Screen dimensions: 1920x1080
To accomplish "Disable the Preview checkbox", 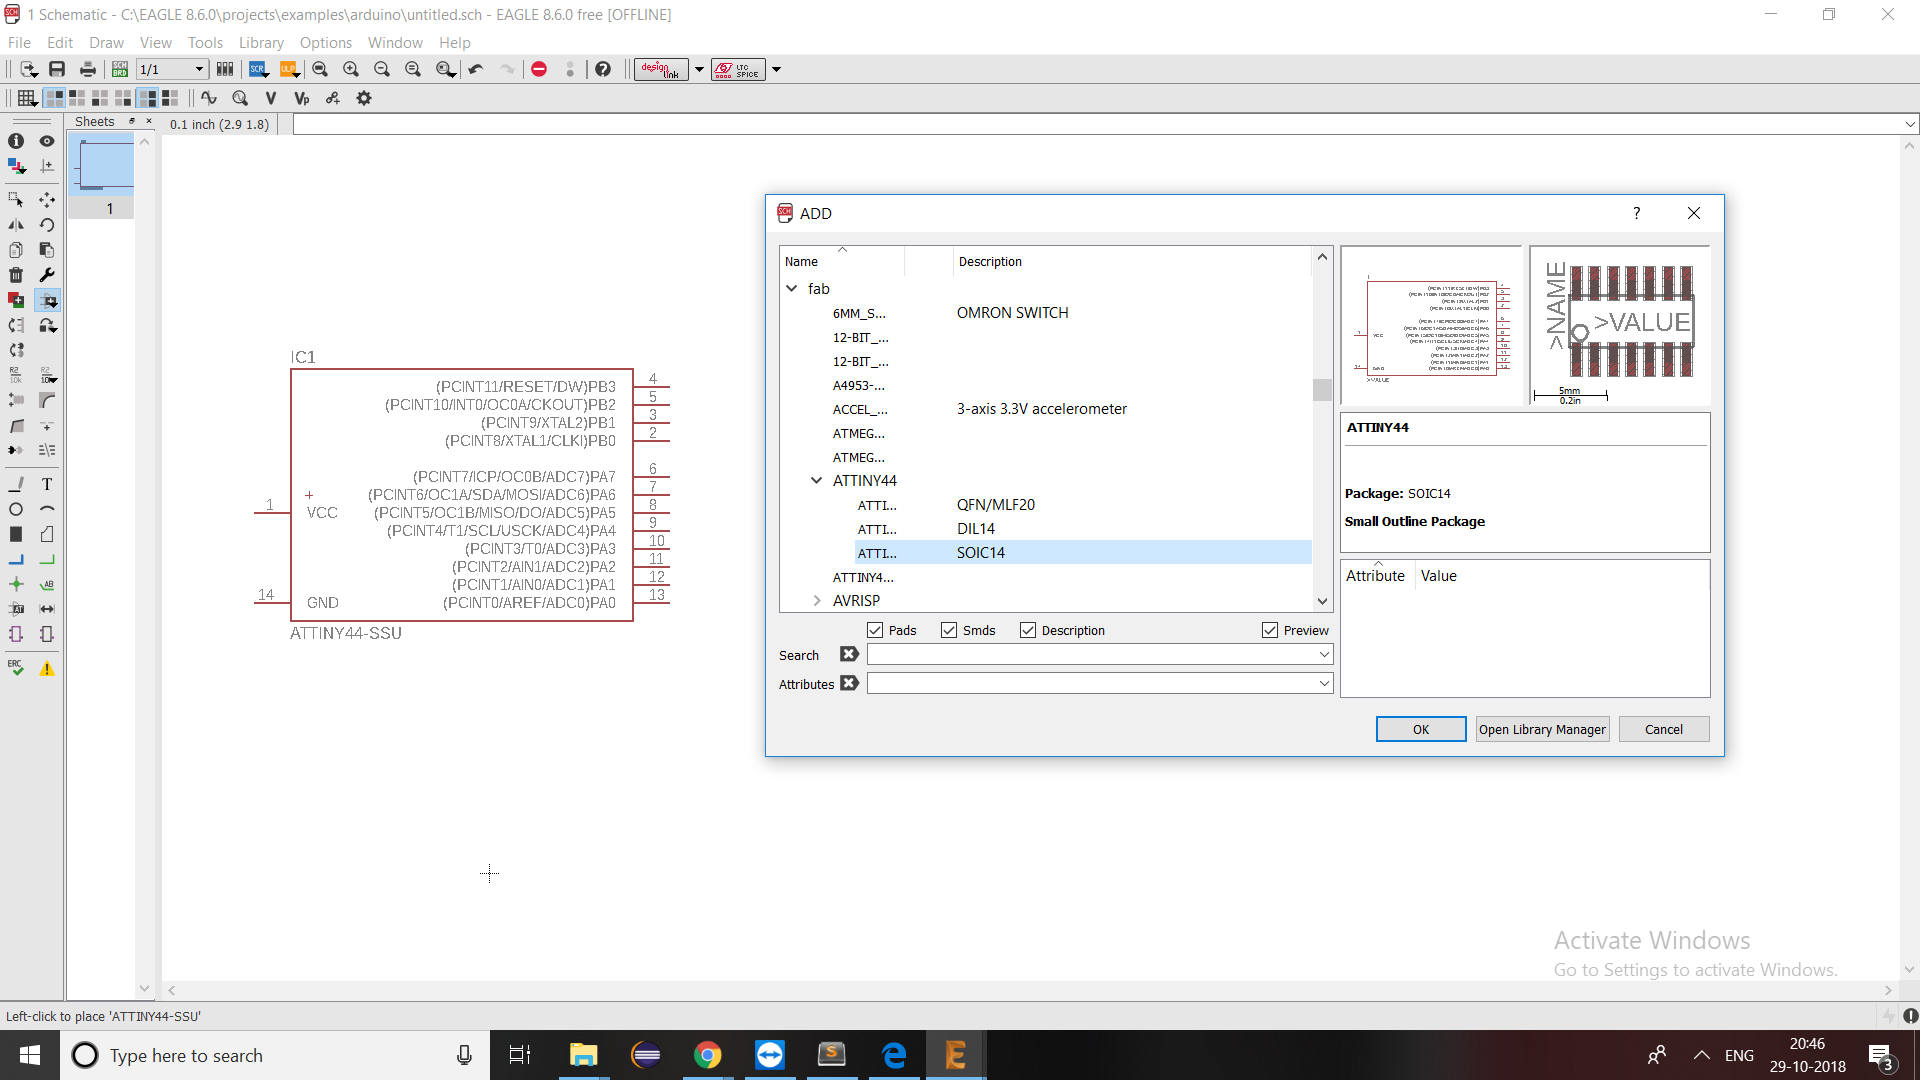I will point(1270,630).
